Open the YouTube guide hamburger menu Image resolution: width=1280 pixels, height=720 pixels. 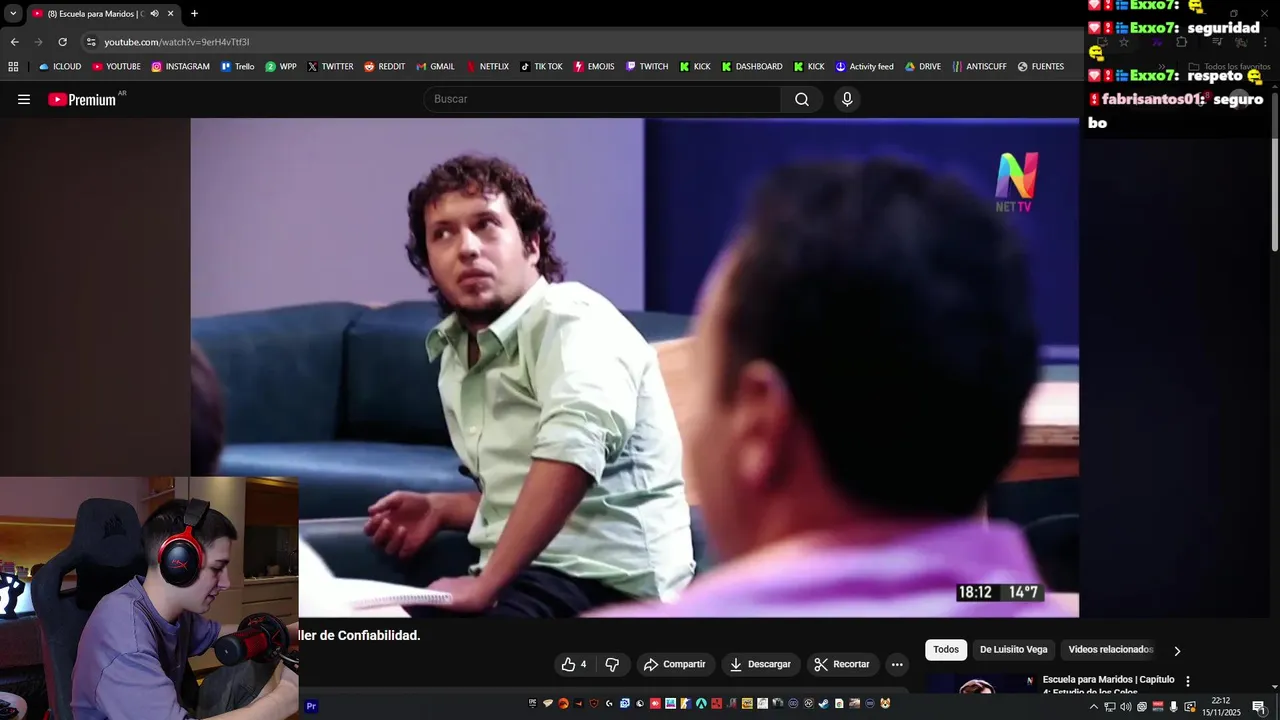click(x=24, y=99)
